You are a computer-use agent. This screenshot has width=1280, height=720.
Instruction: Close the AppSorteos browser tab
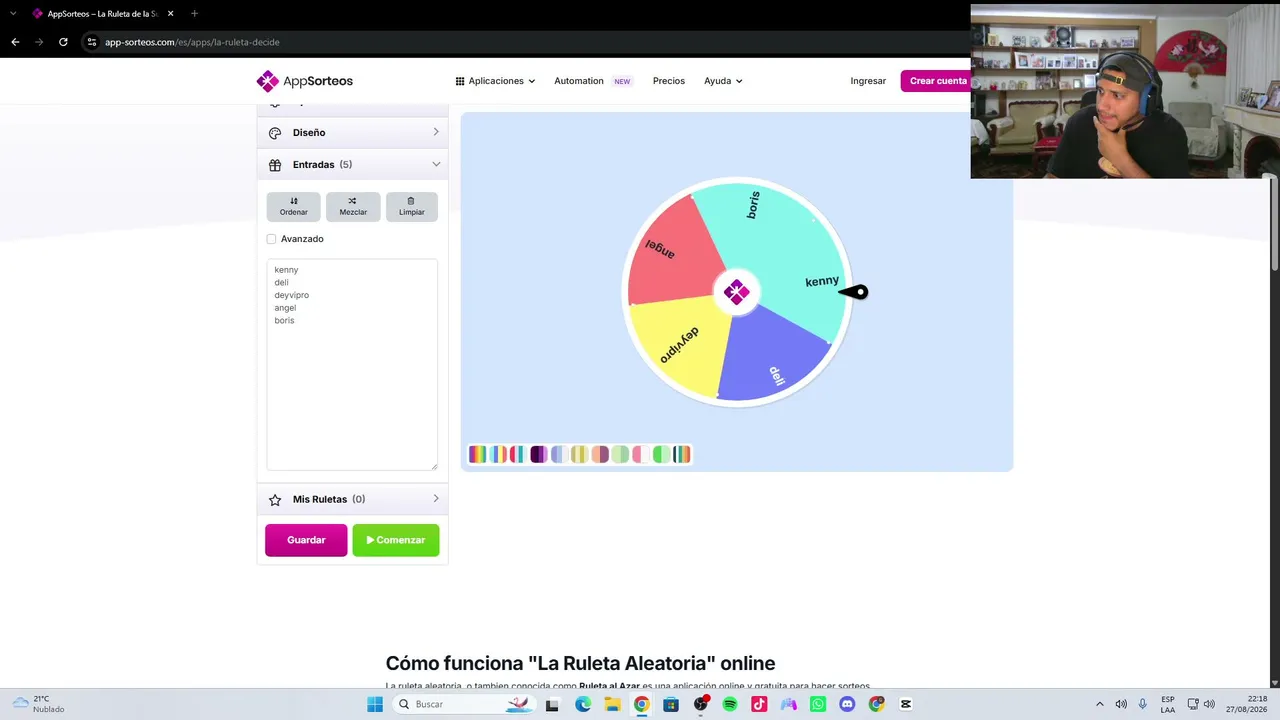point(170,14)
